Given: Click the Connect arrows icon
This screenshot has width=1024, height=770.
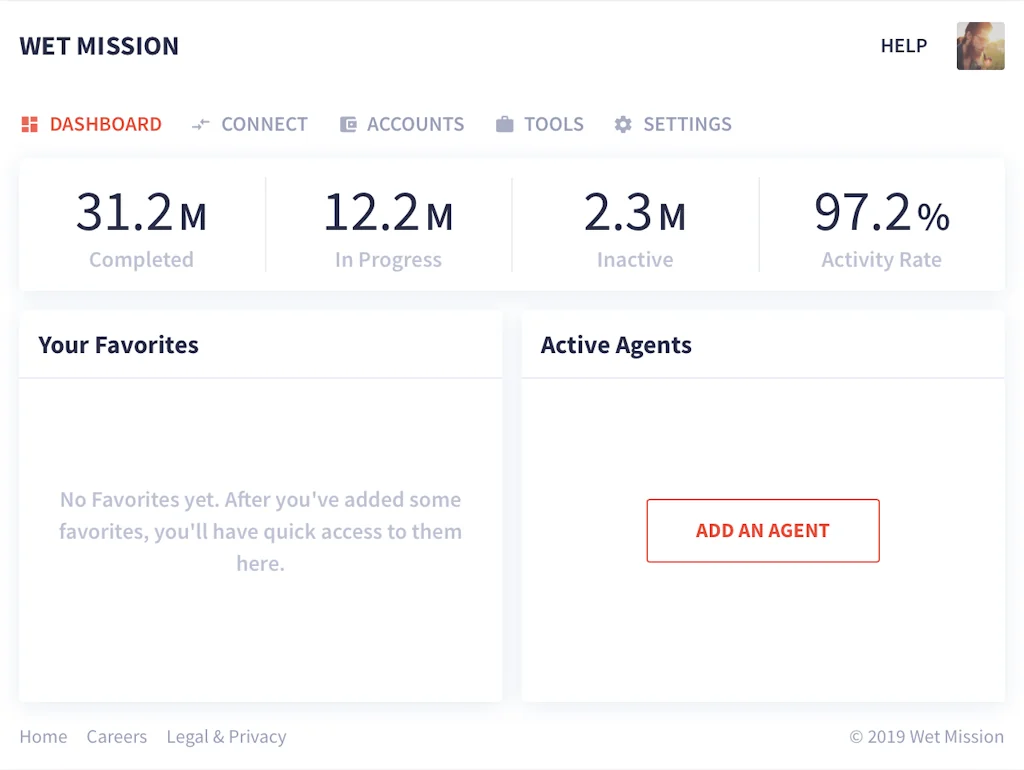Looking at the screenshot, I should pos(201,125).
